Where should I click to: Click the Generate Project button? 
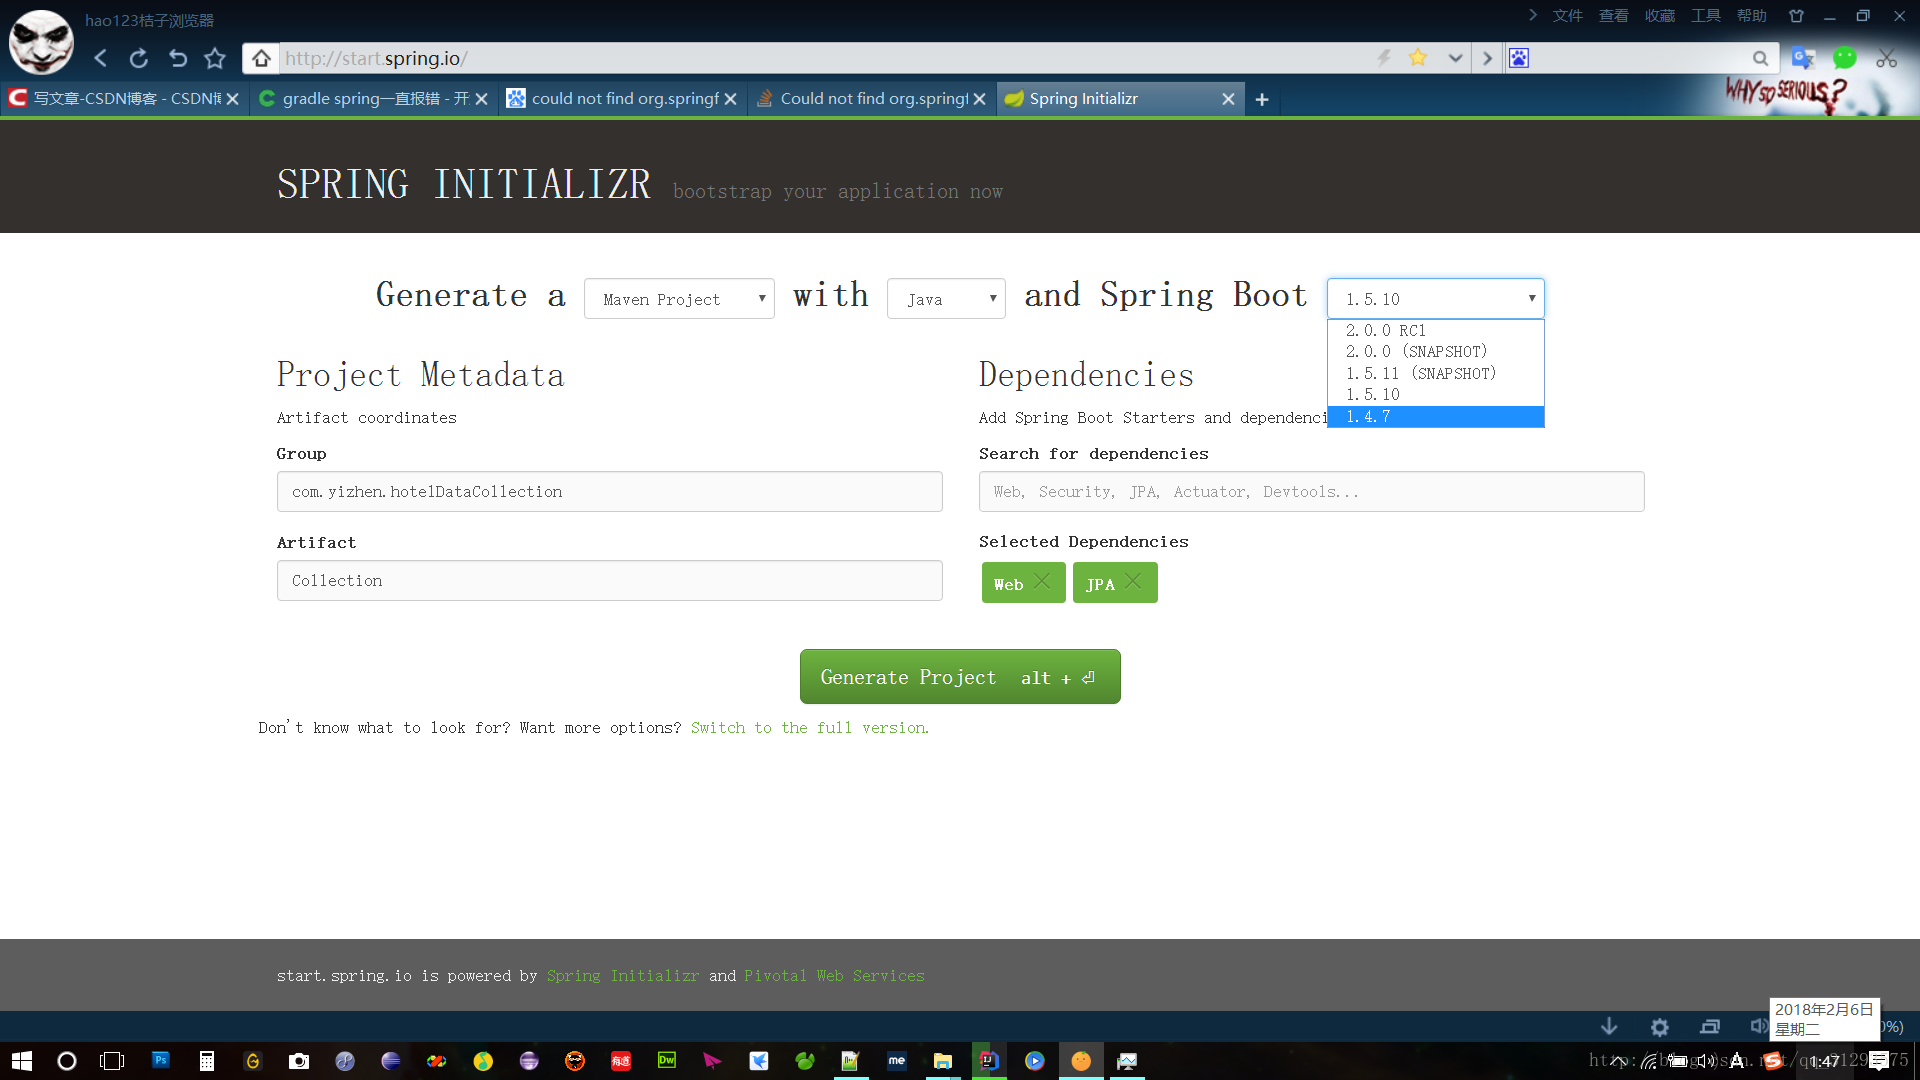pos(960,677)
